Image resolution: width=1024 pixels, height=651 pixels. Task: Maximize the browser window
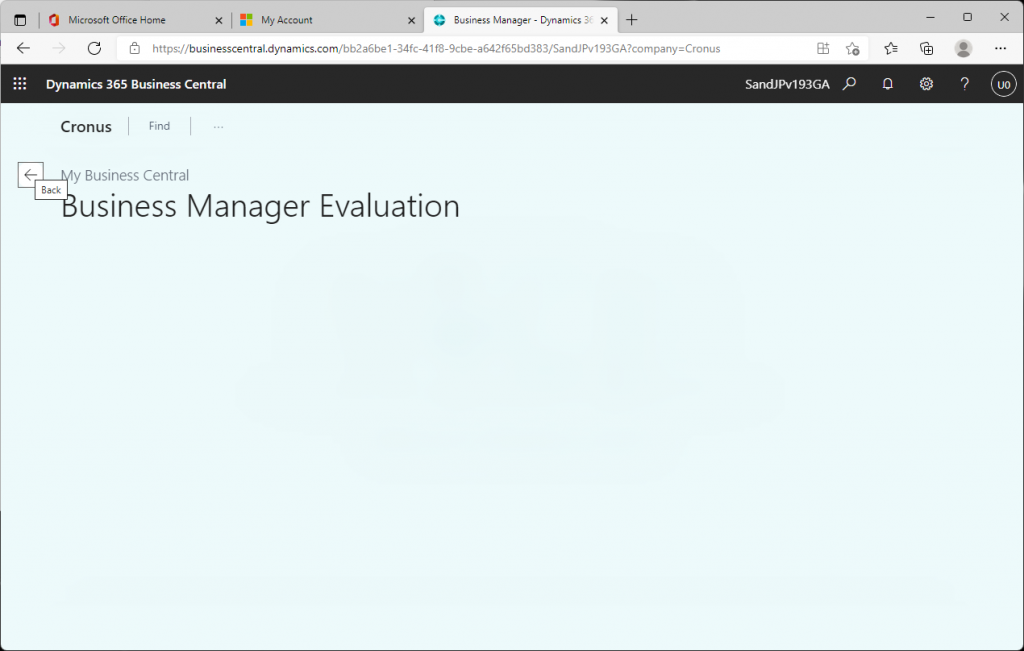coord(967,18)
